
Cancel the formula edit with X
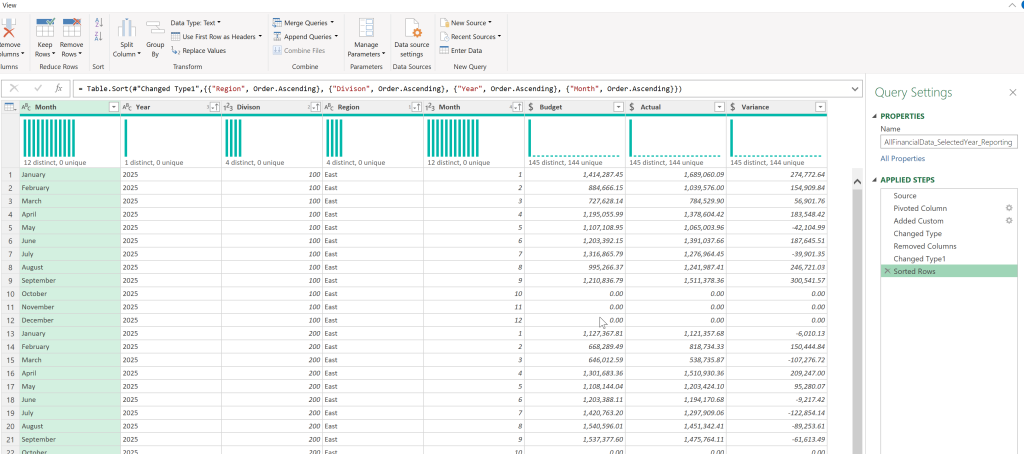click(x=14, y=88)
